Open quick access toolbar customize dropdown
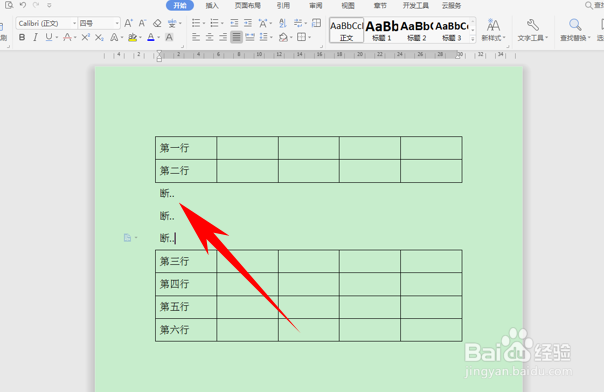 click(49, 5)
